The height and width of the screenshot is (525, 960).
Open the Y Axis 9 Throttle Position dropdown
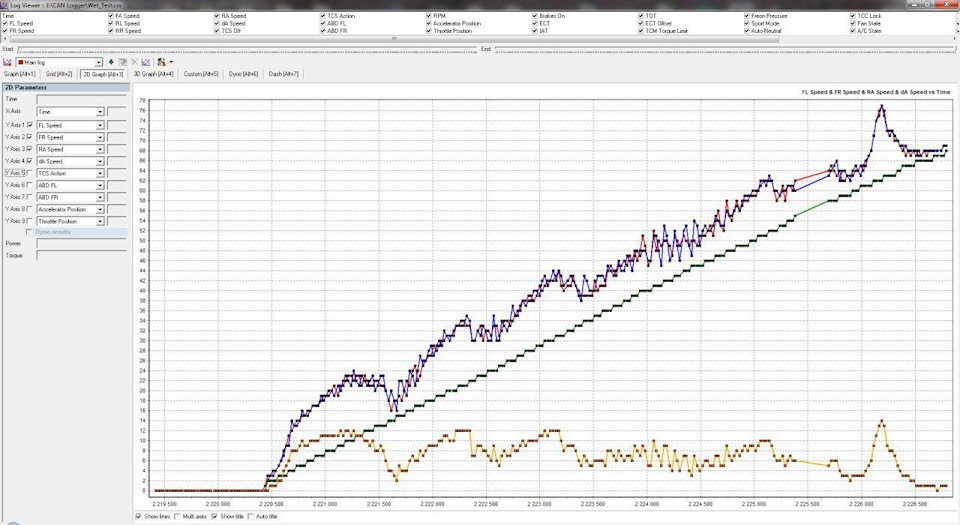(x=100, y=222)
